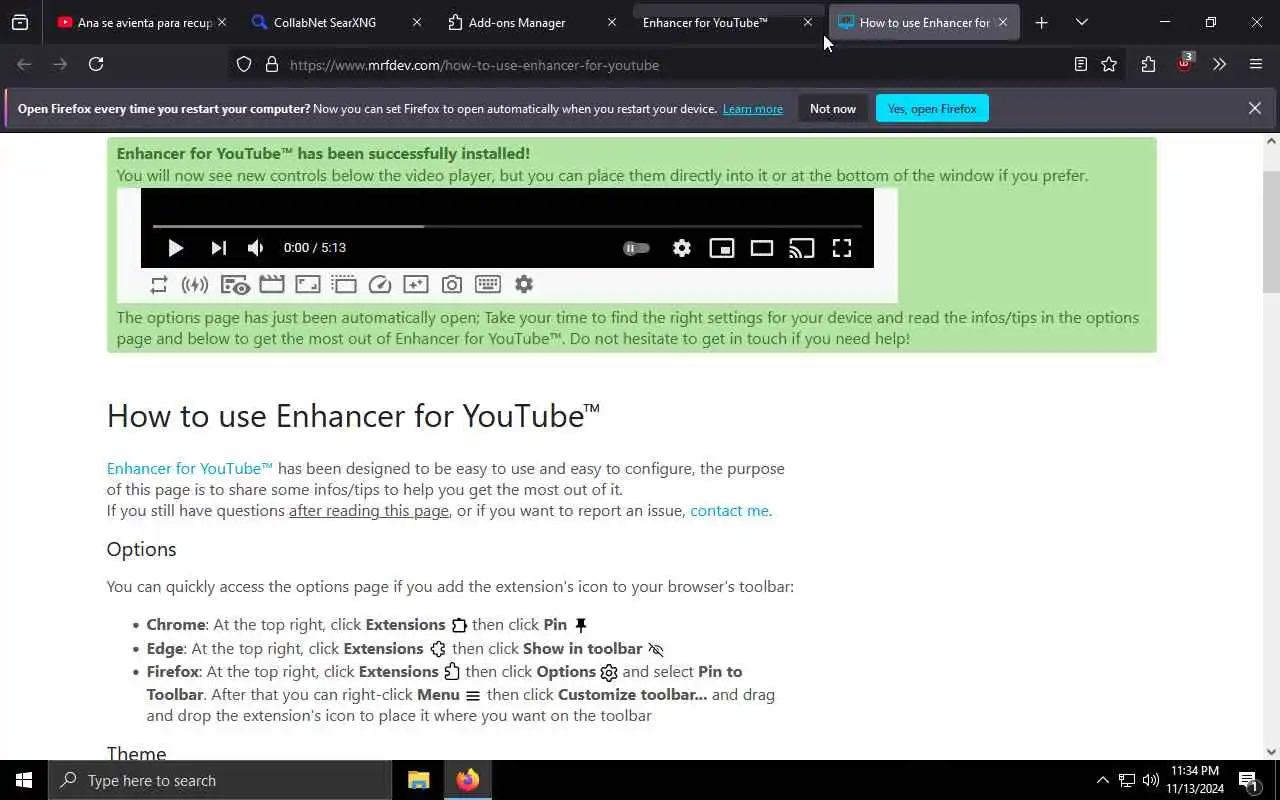Viewport: 1280px width, 800px height.
Task: Click Yes, open Firefox button
Action: (932, 108)
